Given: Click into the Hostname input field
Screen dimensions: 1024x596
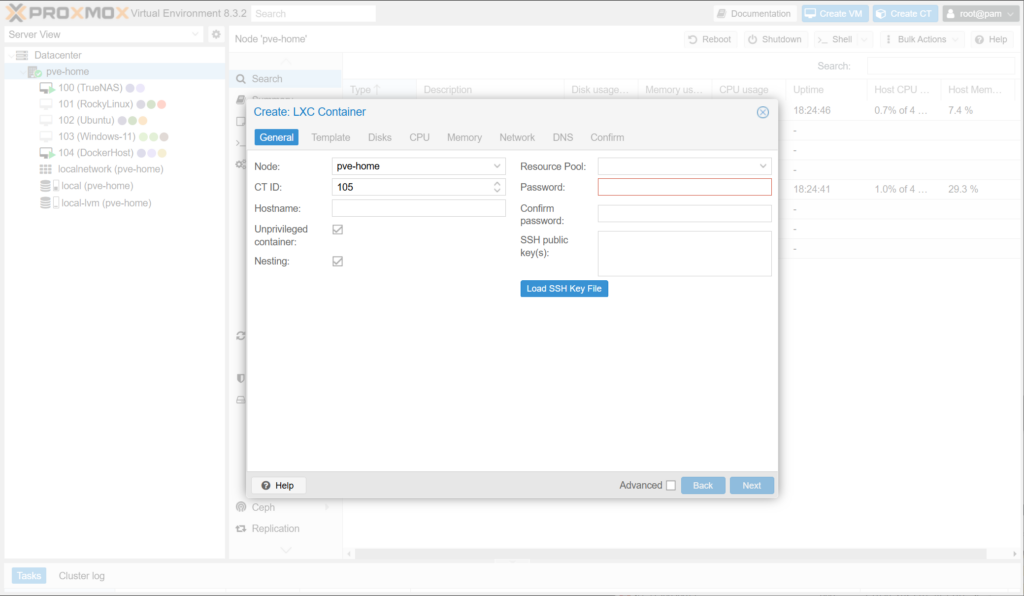Looking at the screenshot, I should click(418, 208).
